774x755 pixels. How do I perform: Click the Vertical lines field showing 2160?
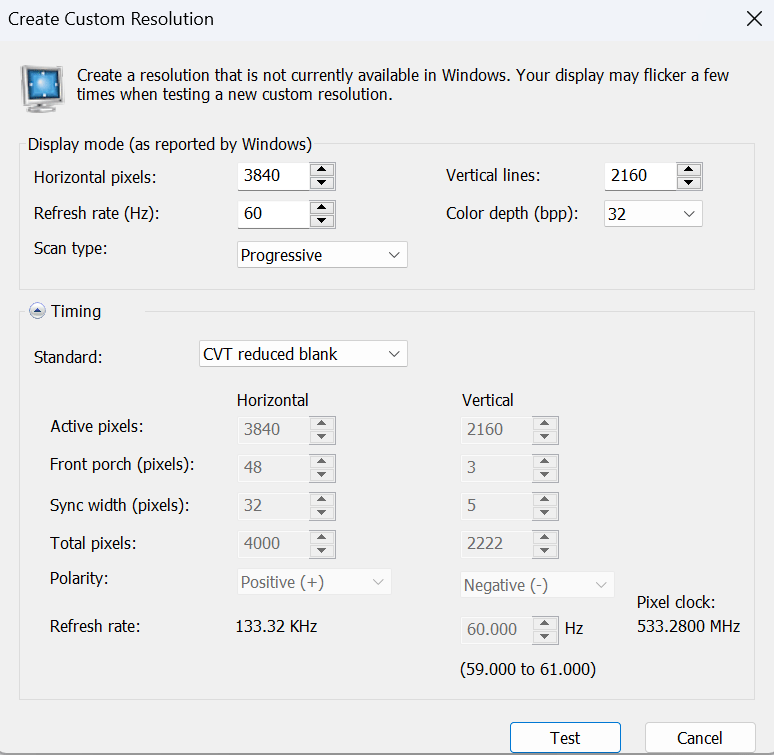click(x=640, y=176)
